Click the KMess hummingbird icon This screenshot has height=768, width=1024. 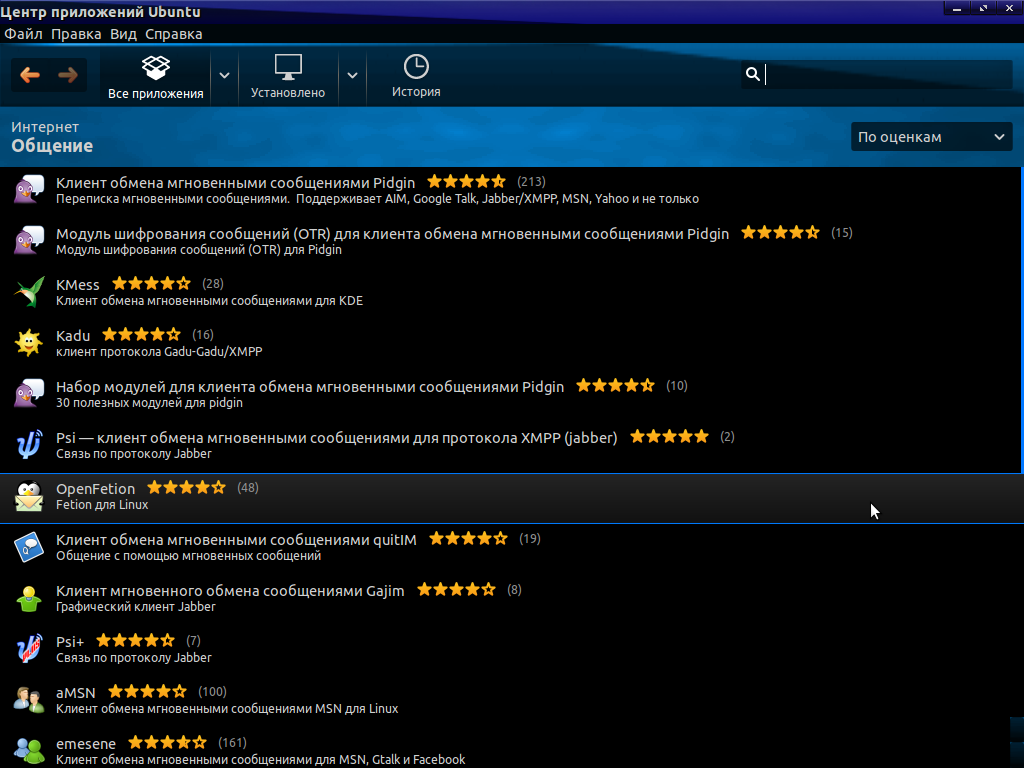tap(29, 292)
